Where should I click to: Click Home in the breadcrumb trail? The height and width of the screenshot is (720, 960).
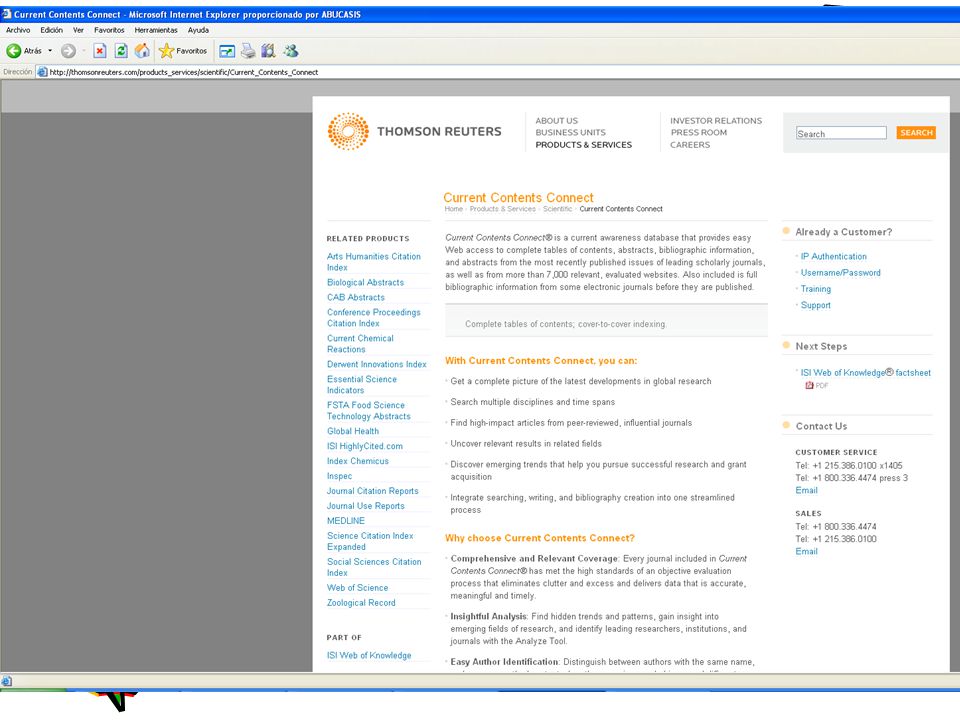point(454,209)
